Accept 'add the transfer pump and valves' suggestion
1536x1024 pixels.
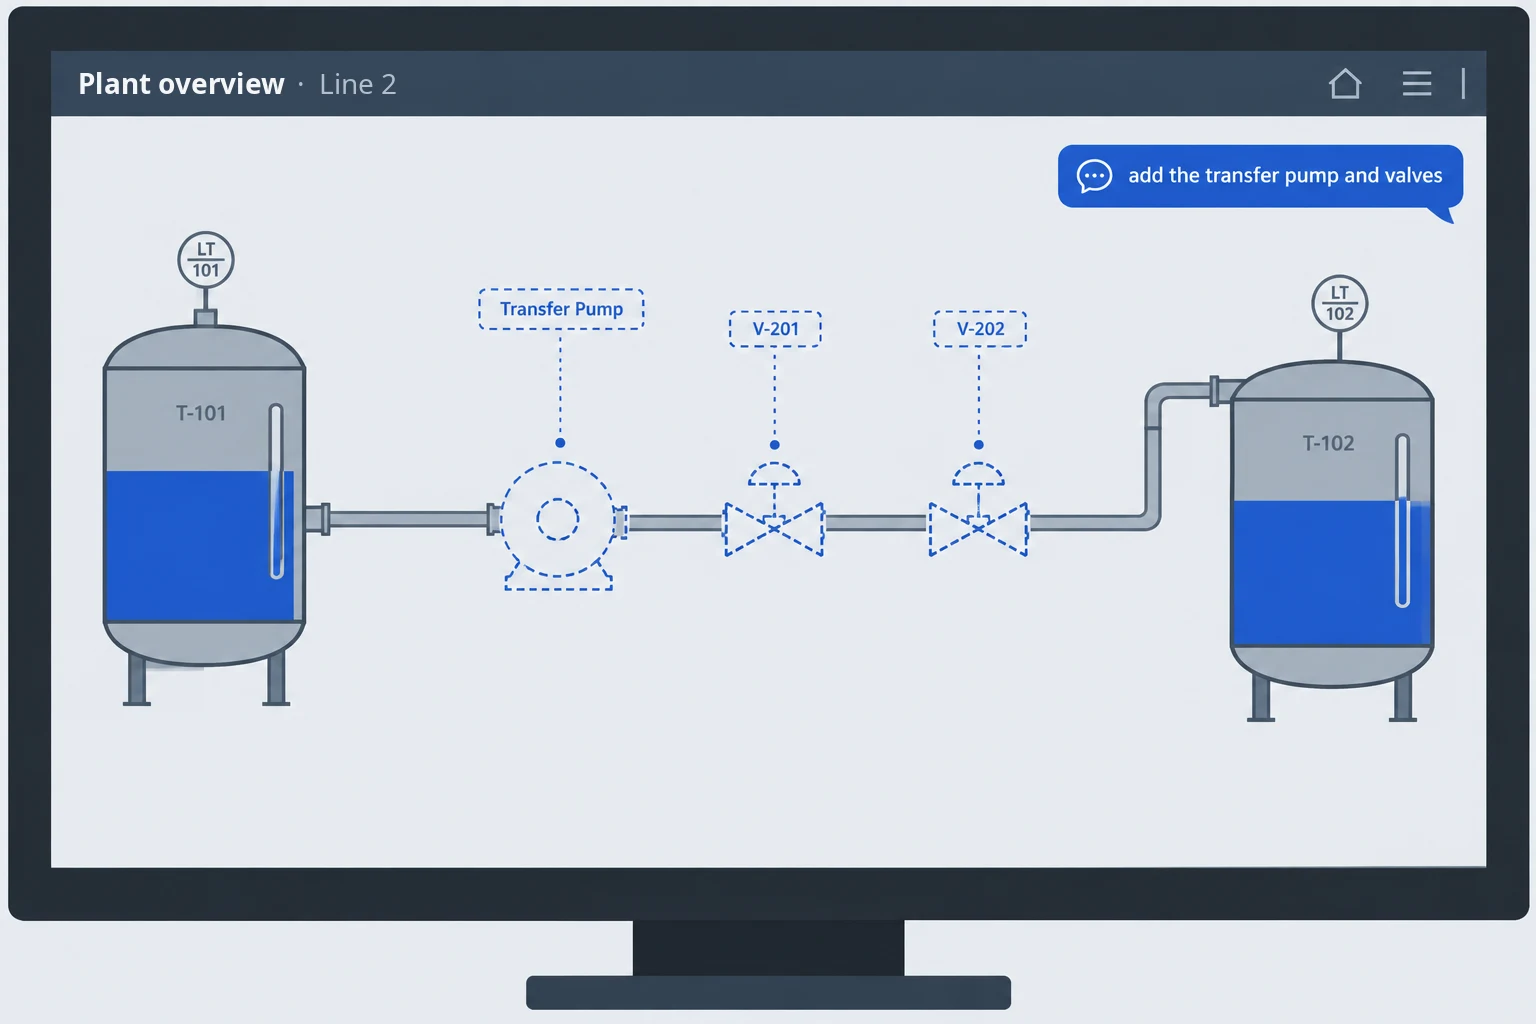pyautogui.click(x=1260, y=177)
